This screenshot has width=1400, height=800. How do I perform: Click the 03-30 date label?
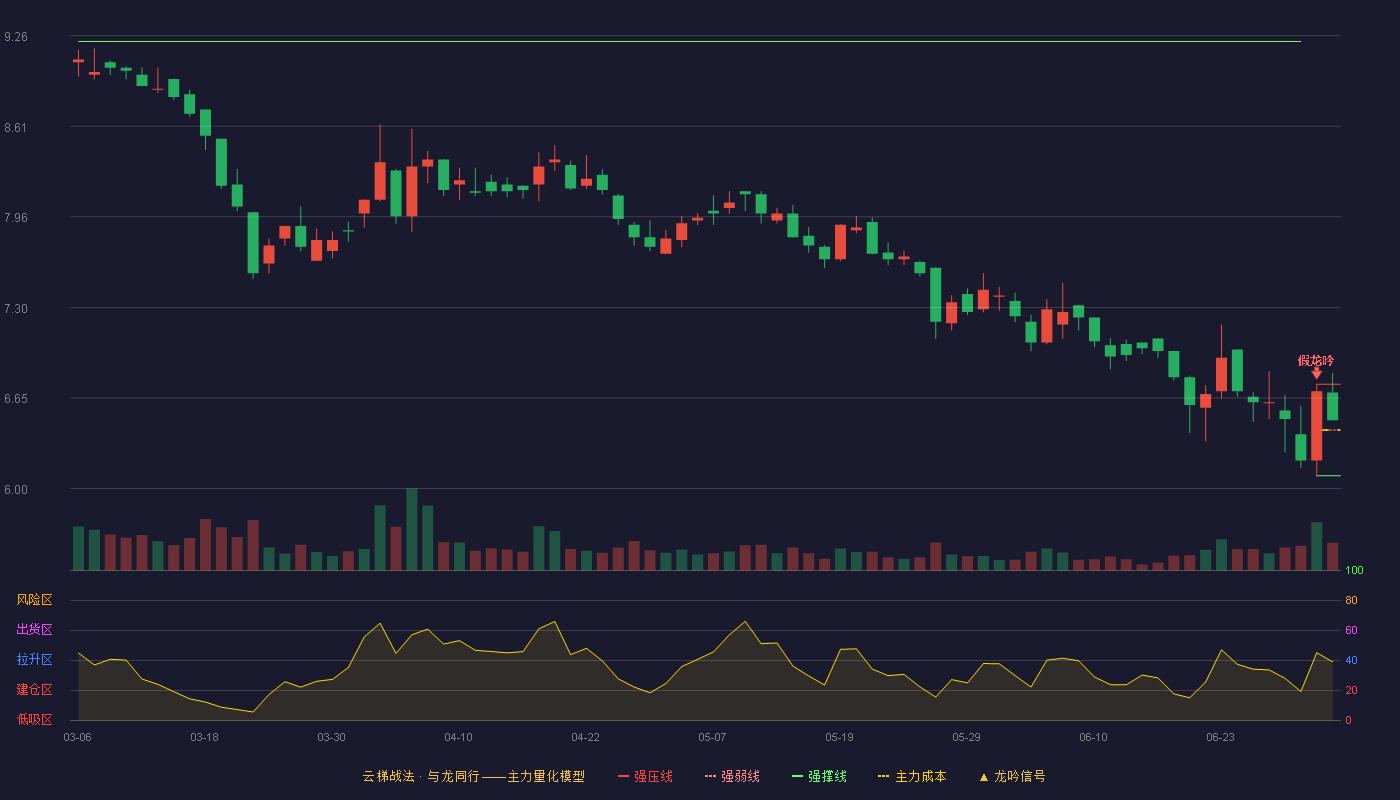pyautogui.click(x=331, y=737)
